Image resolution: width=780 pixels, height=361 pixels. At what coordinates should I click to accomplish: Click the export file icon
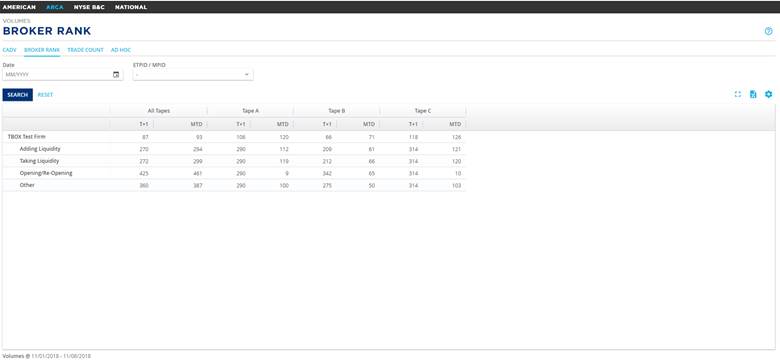click(x=753, y=94)
